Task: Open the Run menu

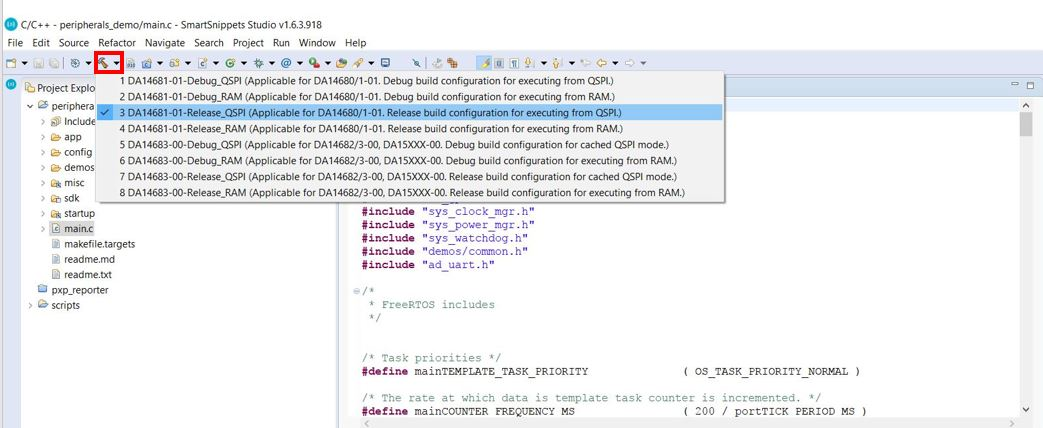Action: tap(282, 43)
